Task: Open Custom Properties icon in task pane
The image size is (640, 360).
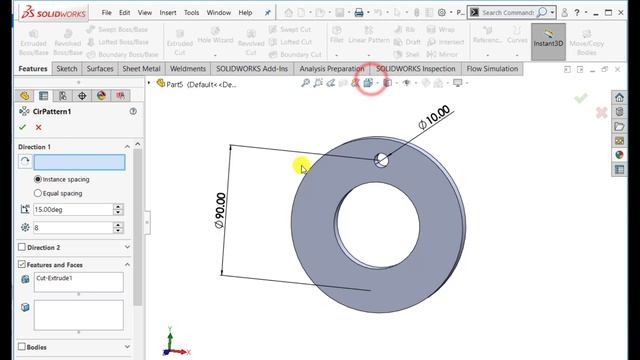Action: tap(619, 169)
